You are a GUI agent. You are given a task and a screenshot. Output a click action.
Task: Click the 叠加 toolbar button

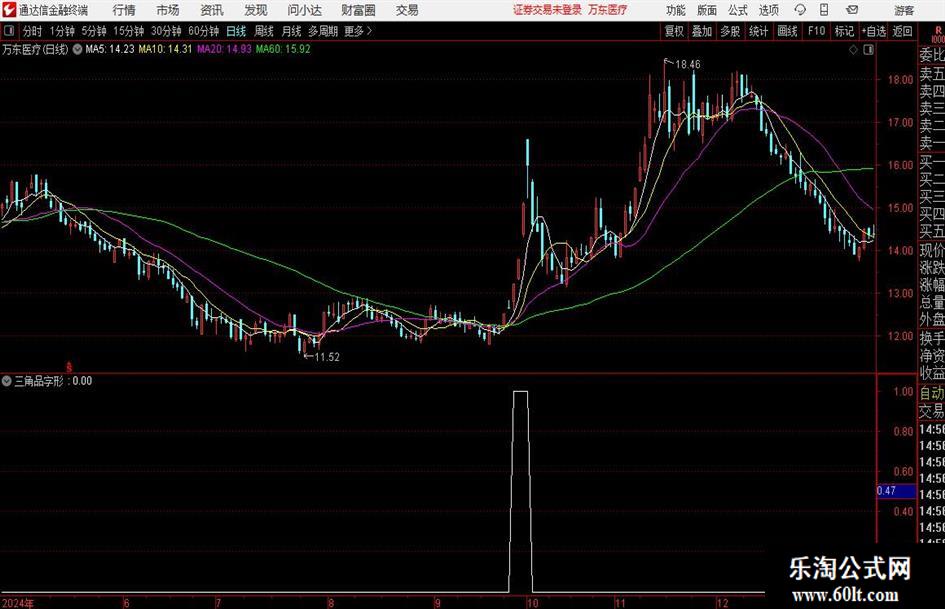(x=702, y=31)
